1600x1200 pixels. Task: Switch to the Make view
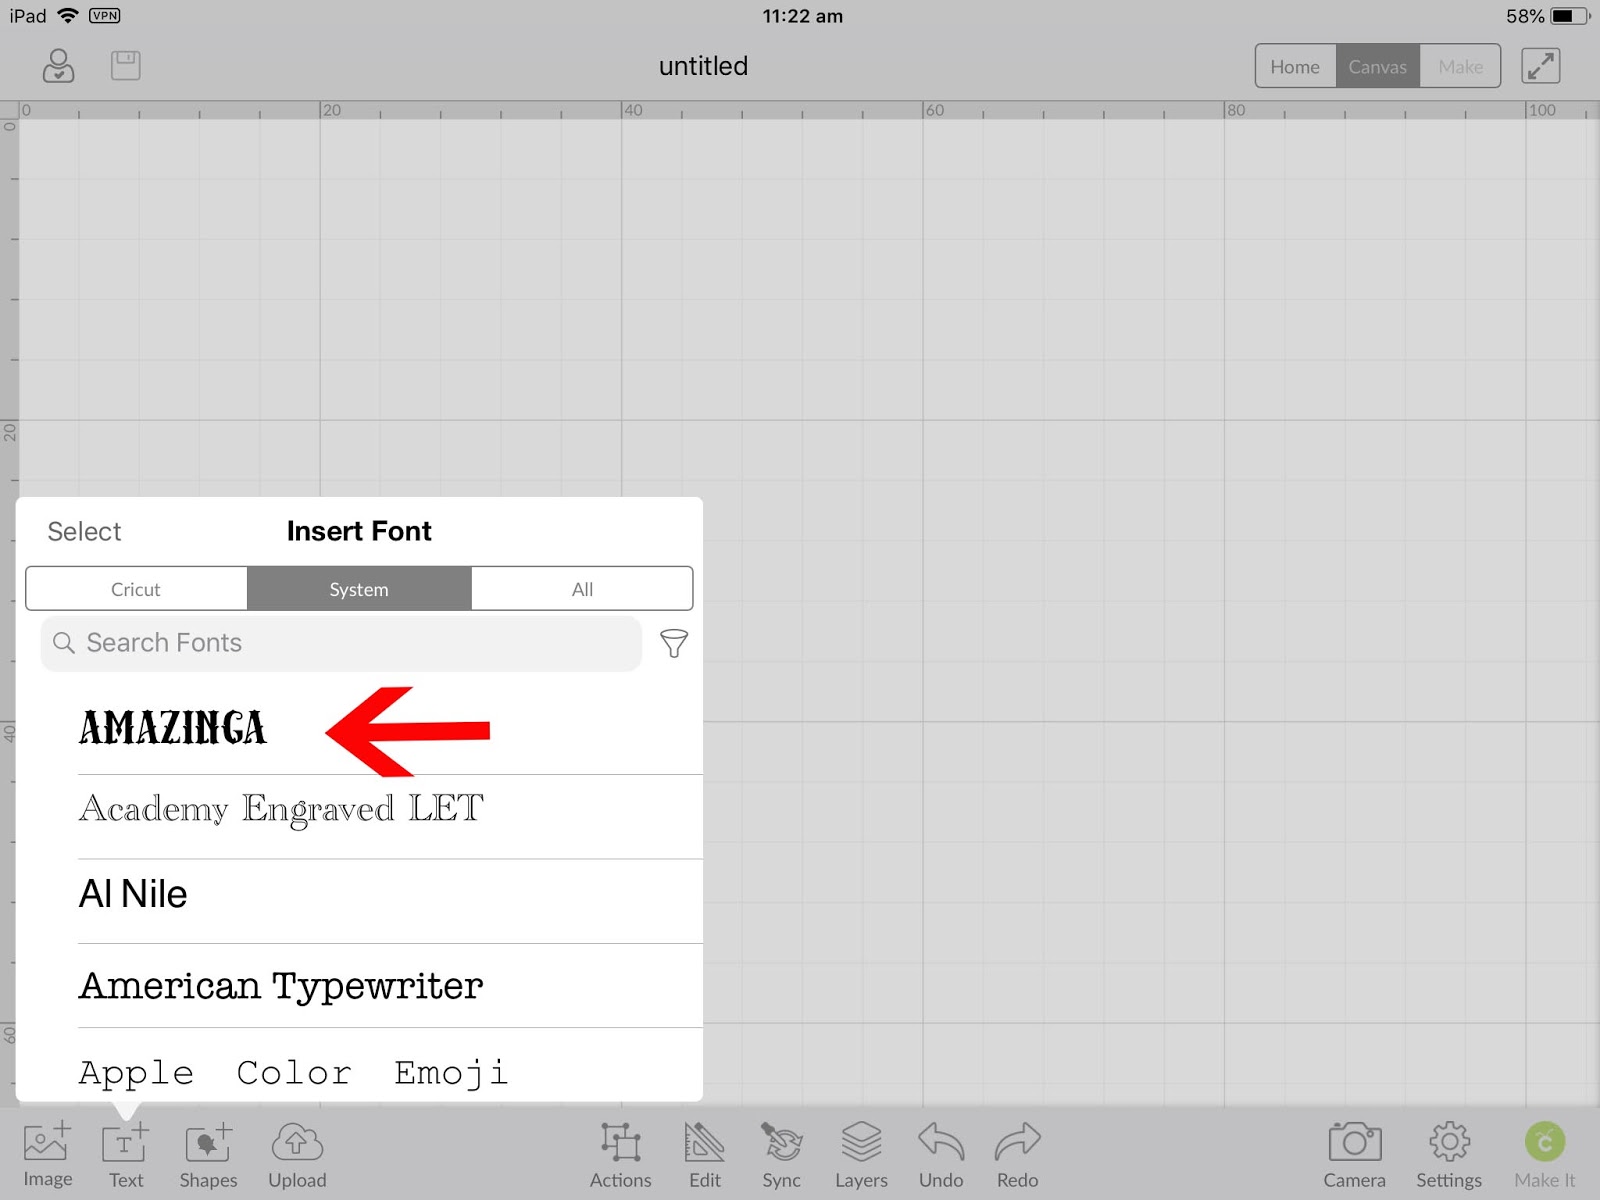point(1460,66)
